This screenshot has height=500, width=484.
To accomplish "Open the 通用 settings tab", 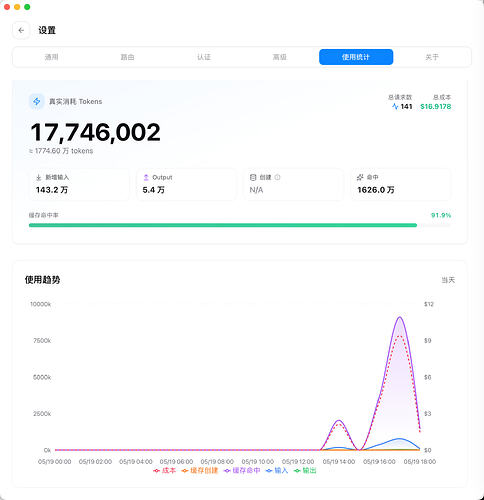I will tap(52, 57).
